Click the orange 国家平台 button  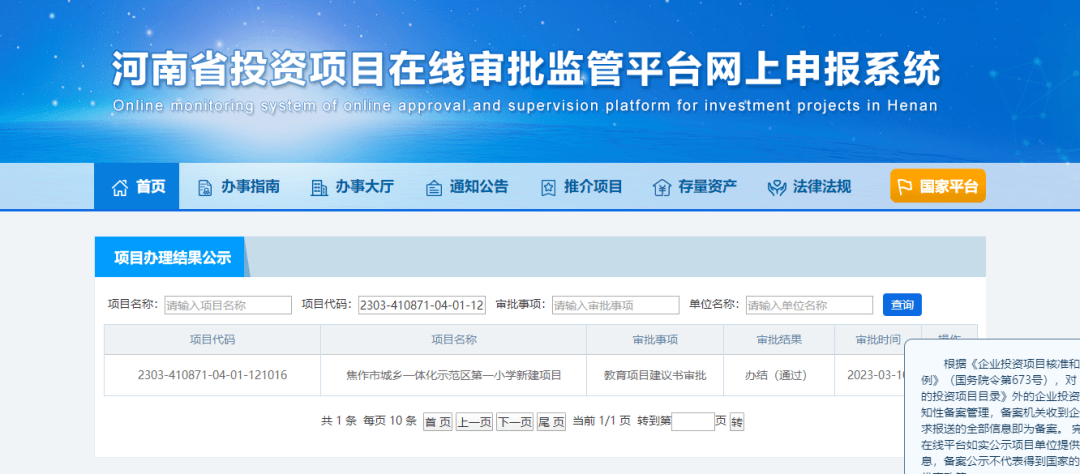coord(937,186)
